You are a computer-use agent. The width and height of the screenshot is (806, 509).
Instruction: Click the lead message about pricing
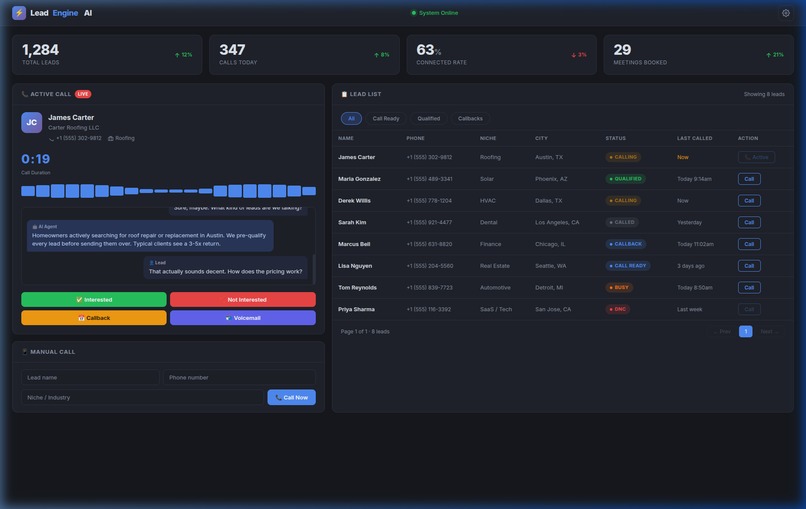pyautogui.click(x=225, y=268)
